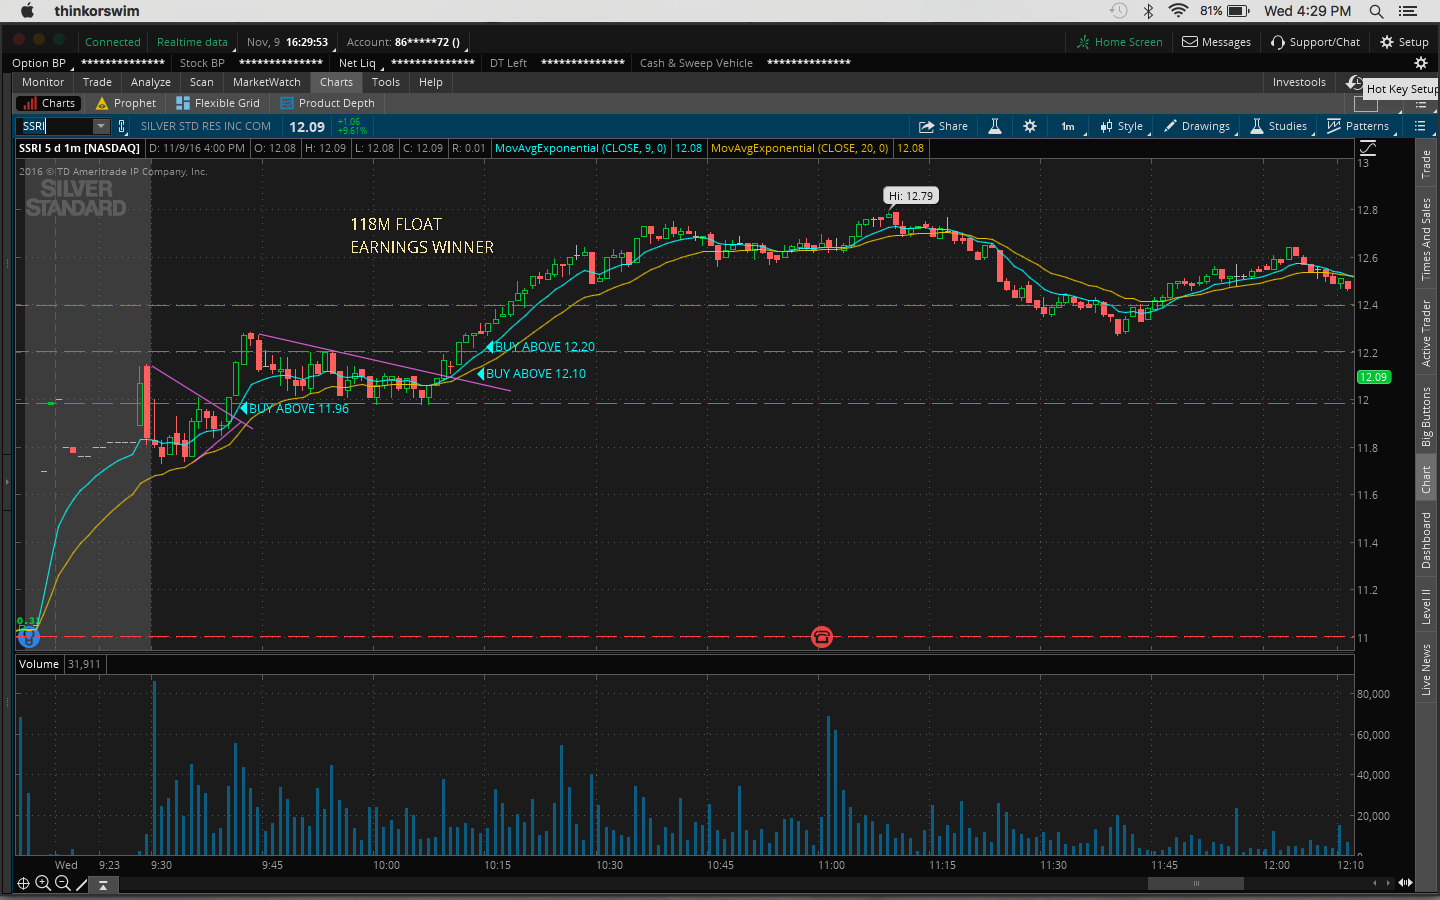Zoom out on the chart
This screenshot has width=1440, height=900.
pos(63,883)
